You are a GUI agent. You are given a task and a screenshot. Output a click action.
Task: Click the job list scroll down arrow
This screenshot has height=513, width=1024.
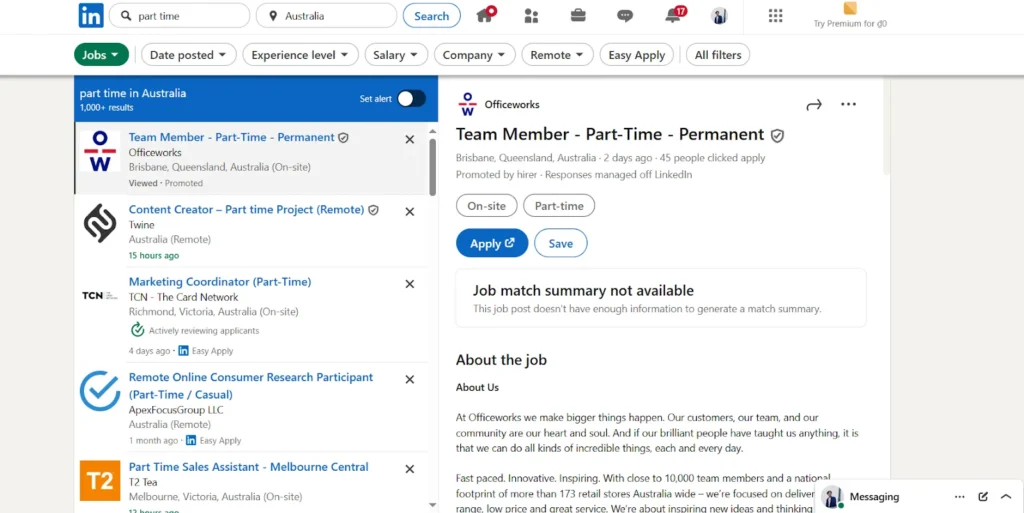[x=432, y=505]
